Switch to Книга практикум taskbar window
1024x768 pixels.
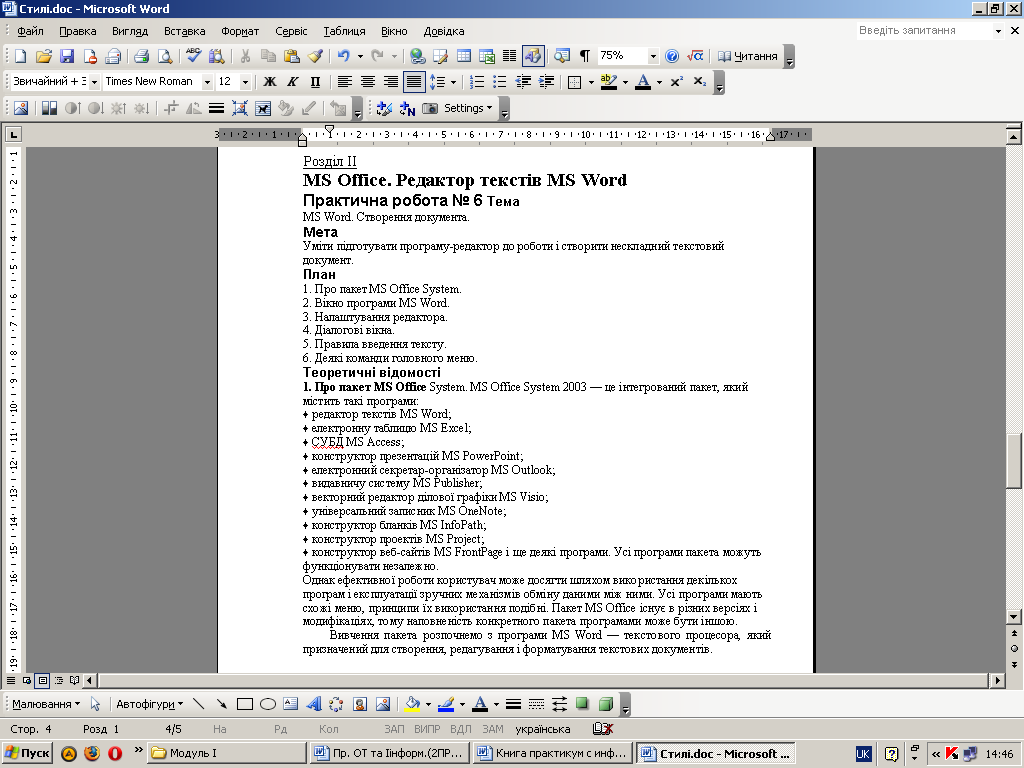click(x=554, y=753)
